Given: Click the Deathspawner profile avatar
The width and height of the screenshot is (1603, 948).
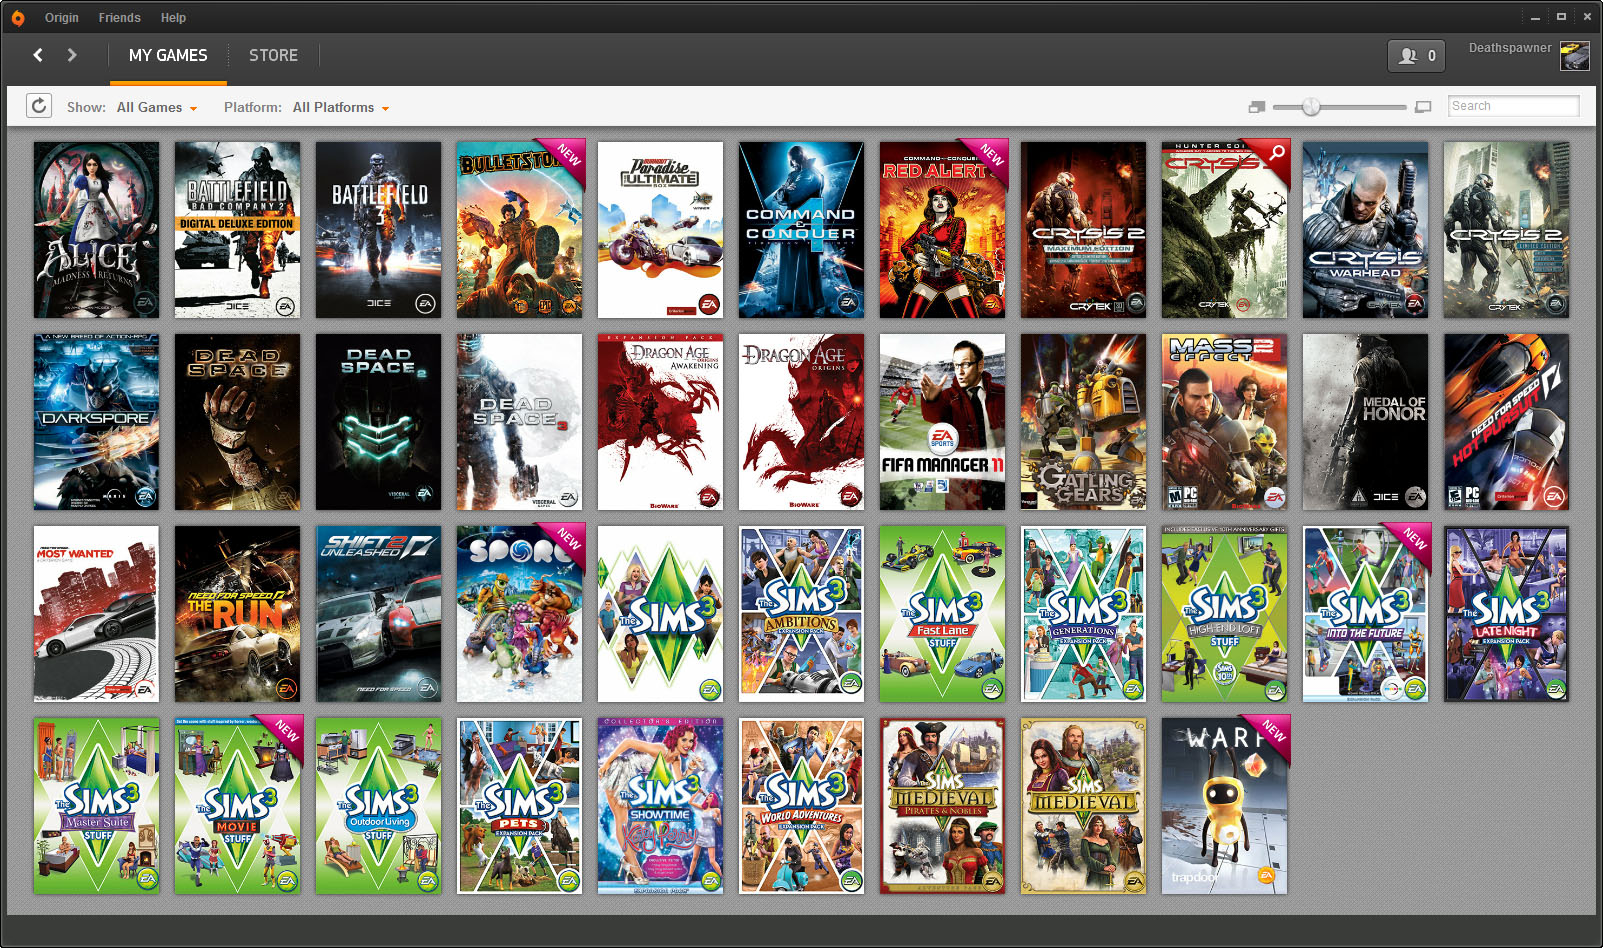Looking at the screenshot, I should [1575, 56].
